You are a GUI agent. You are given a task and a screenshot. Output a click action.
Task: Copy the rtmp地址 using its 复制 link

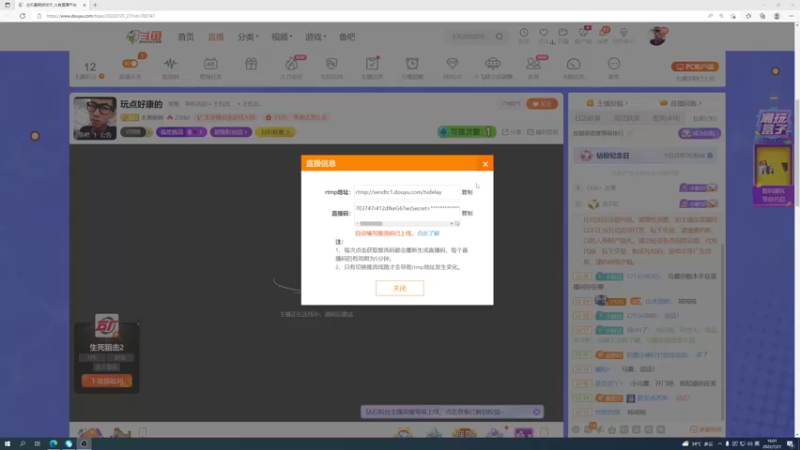467,192
